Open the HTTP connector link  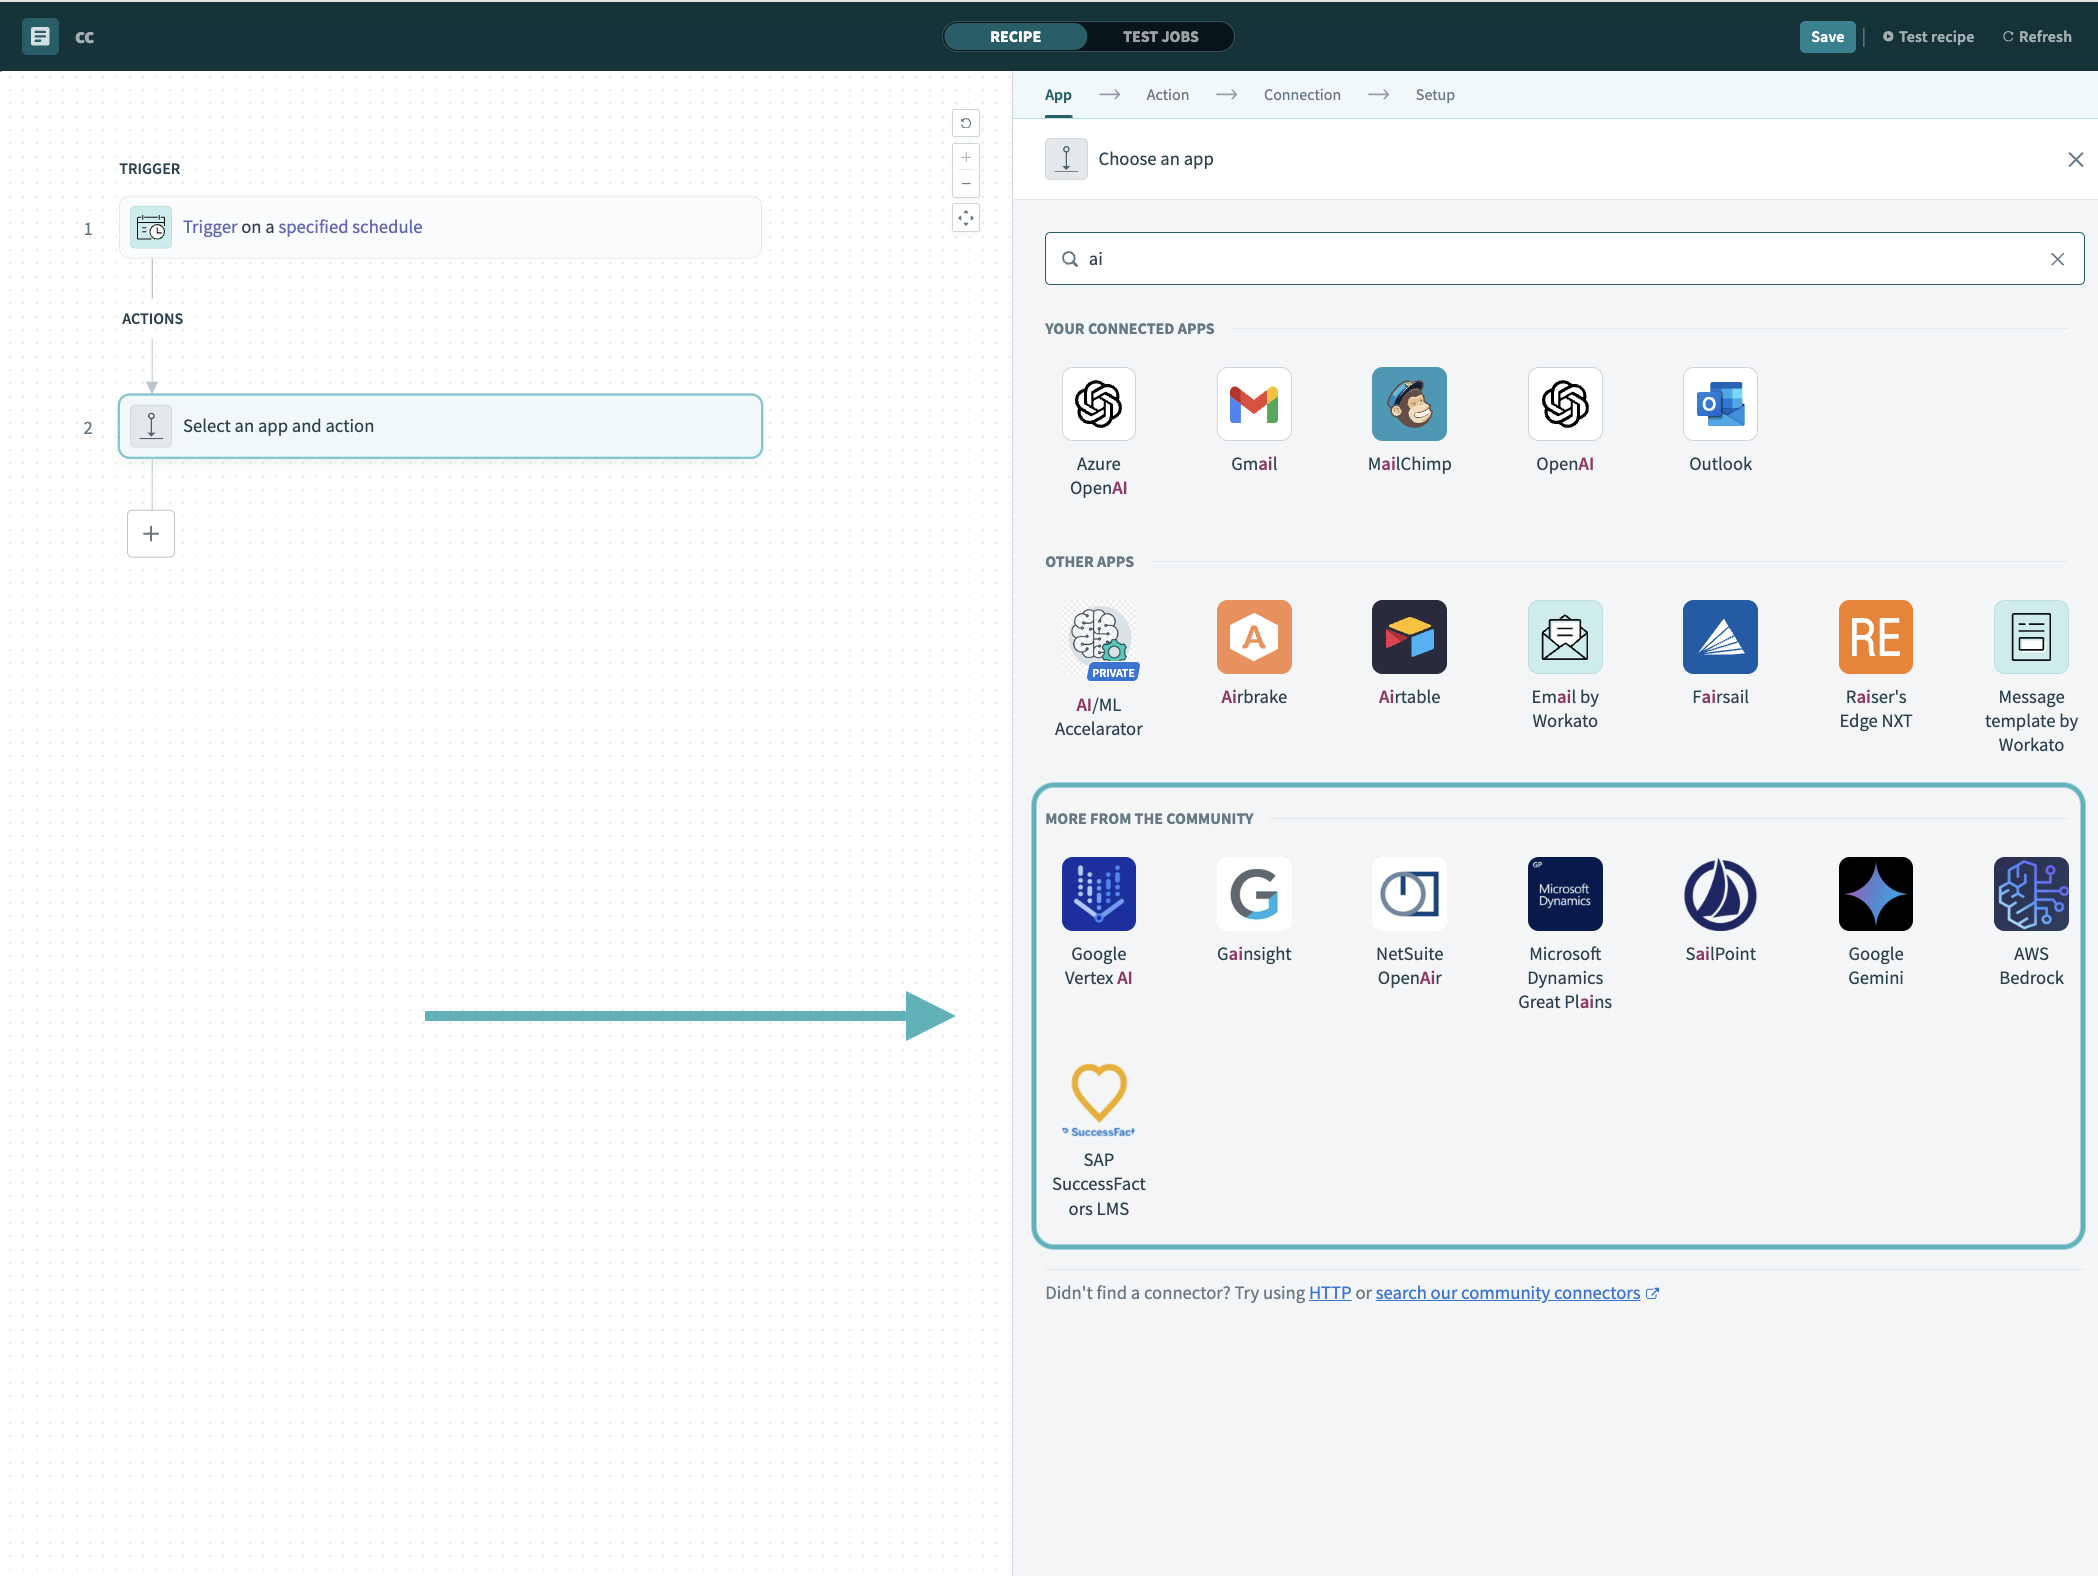(x=1329, y=1293)
